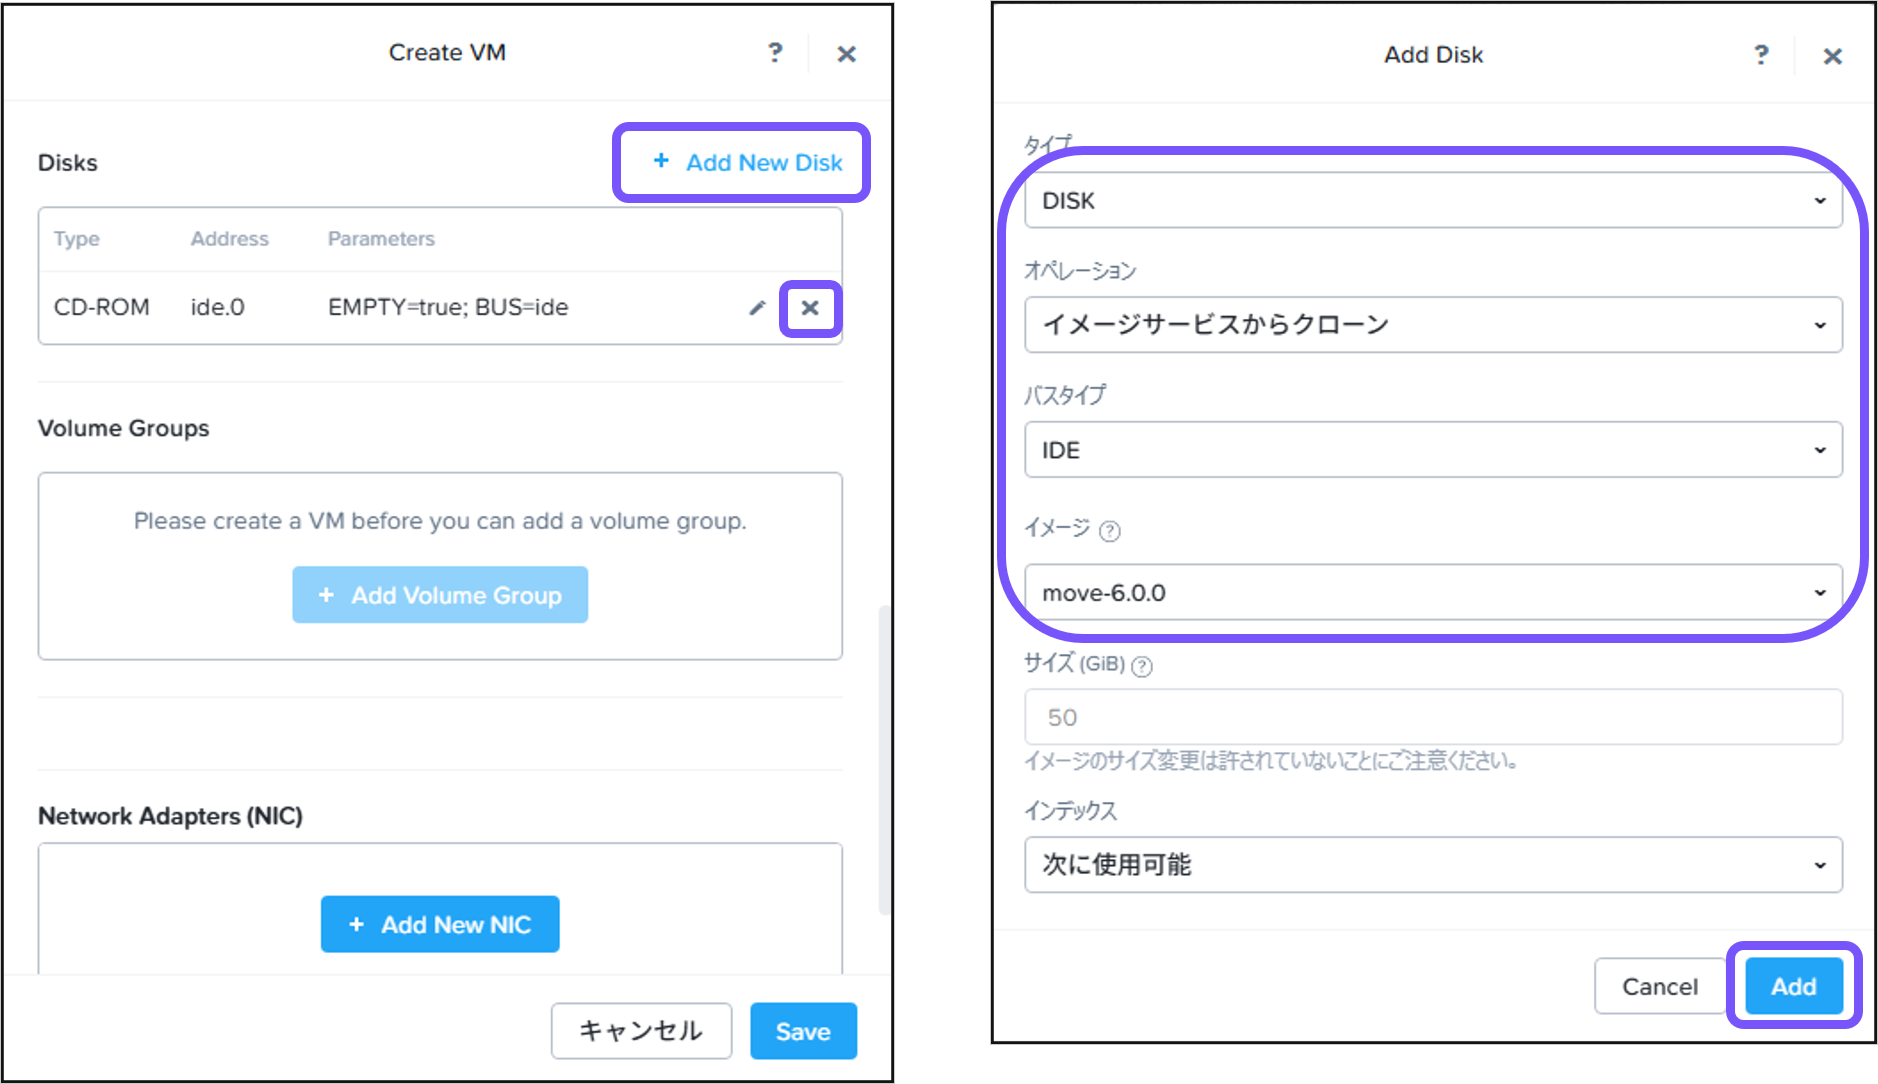Screen dimensions: 1878x1084
Task: Open help in Add Disk dialog
Action: (1761, 55)
